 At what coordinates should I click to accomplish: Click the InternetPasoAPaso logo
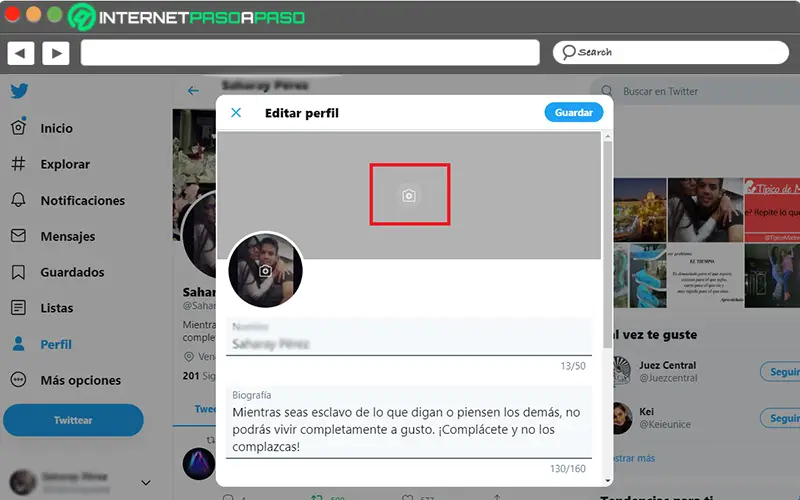(x=187, y=17)
